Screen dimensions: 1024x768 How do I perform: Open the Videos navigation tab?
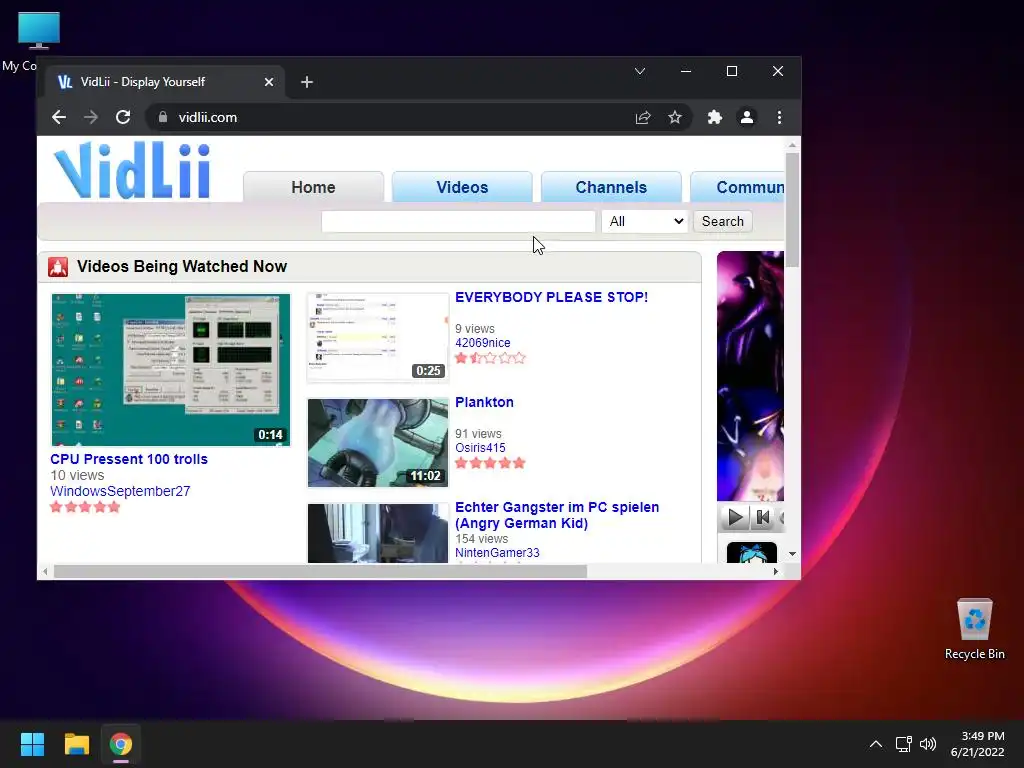tap(462, 187)
